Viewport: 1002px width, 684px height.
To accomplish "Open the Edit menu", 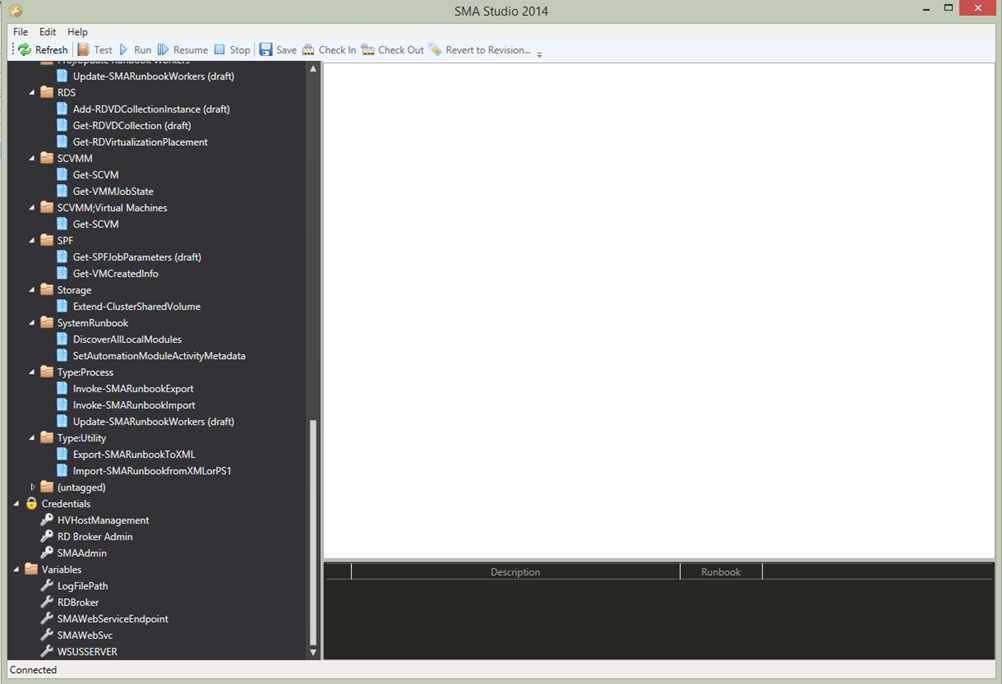I will click(47, 32).
